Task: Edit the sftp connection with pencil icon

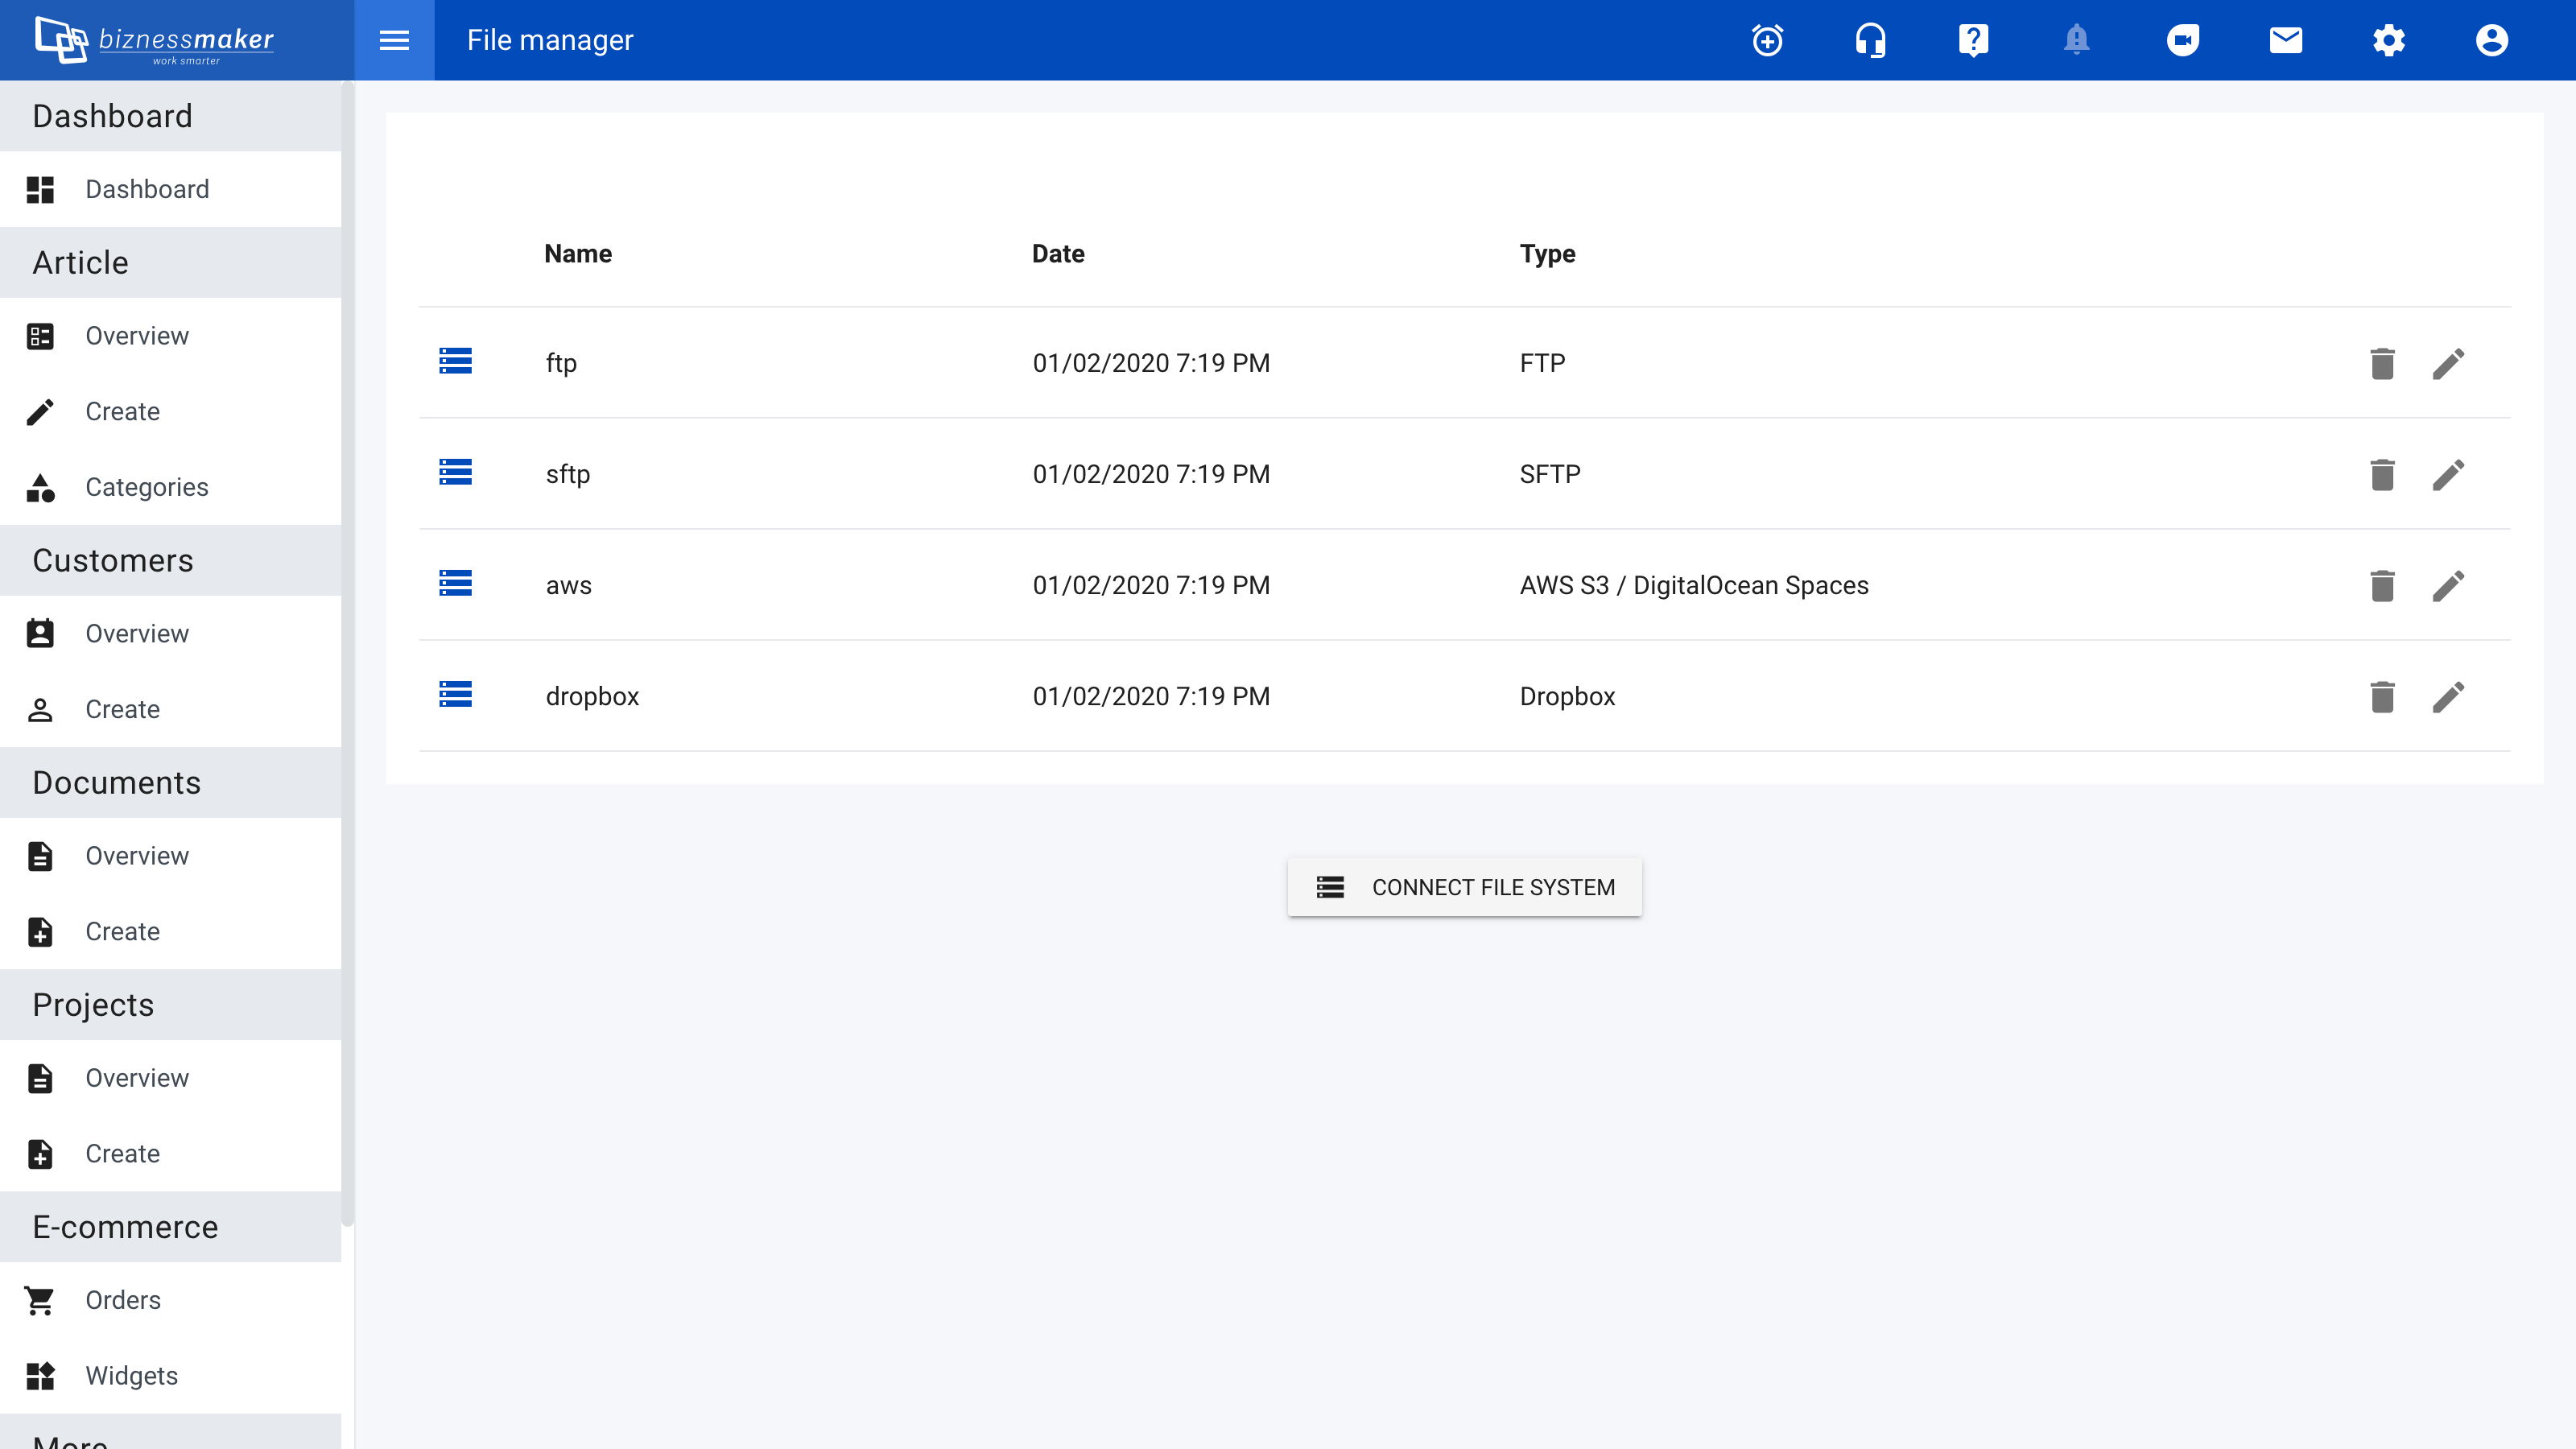Action: coord(2448,474)
